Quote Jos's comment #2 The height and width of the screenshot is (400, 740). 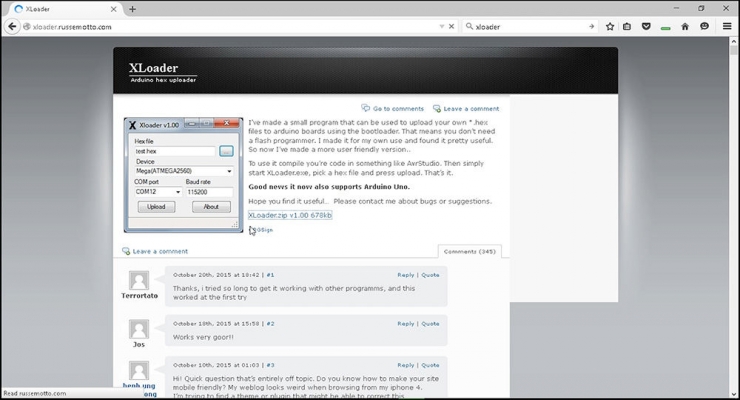pos(430,324)
